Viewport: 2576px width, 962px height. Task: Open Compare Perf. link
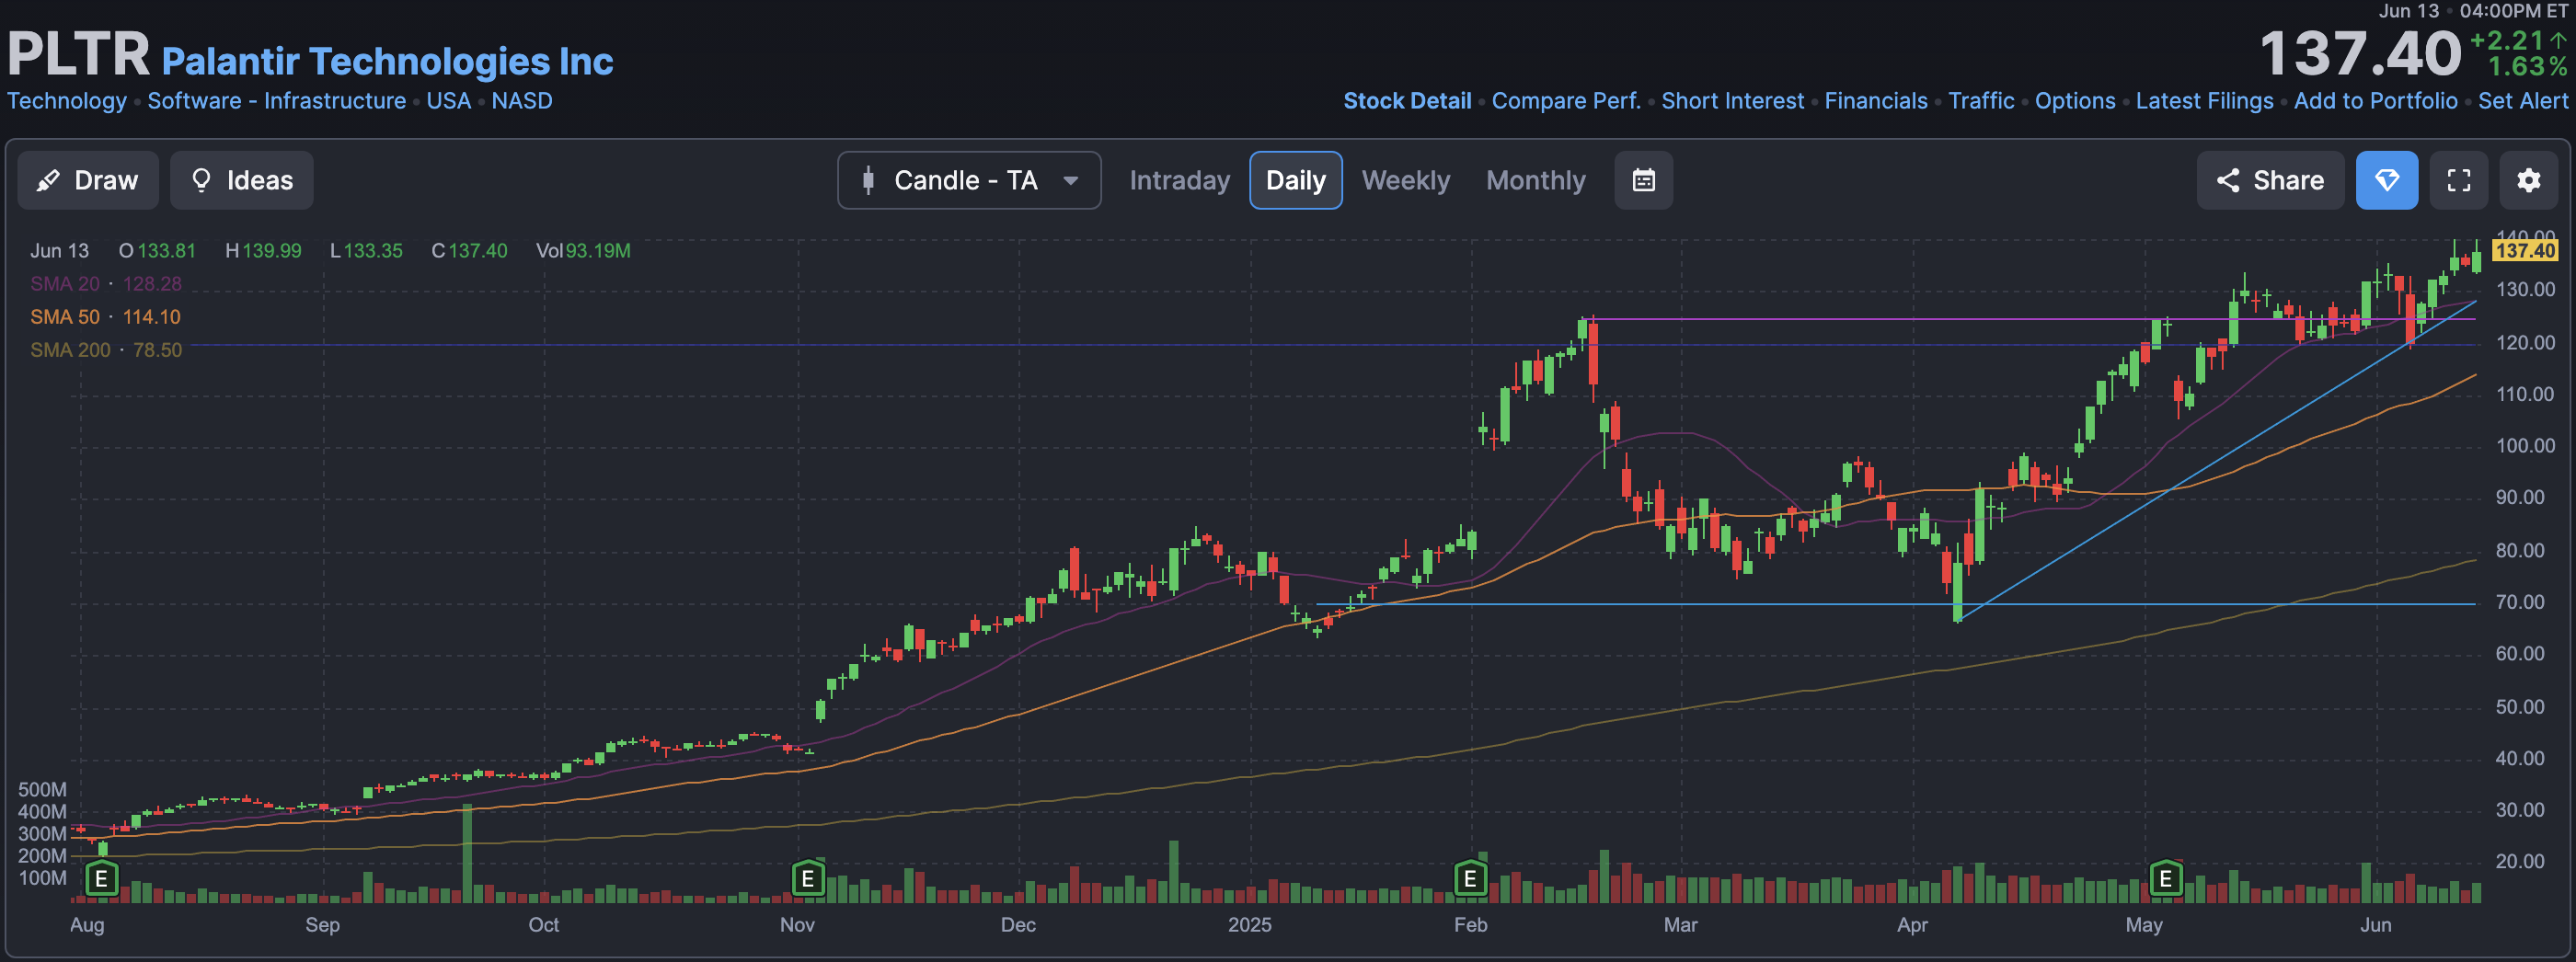1566,101
